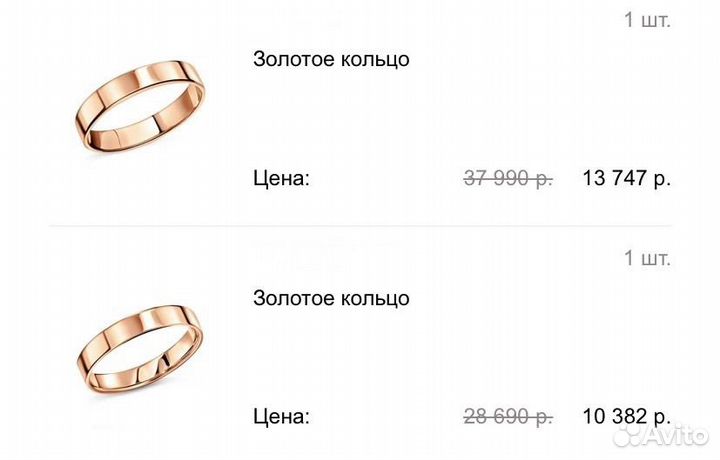
Task: Click the 'Цена:' label of the first ring
Action: click(x=281, y=178)
